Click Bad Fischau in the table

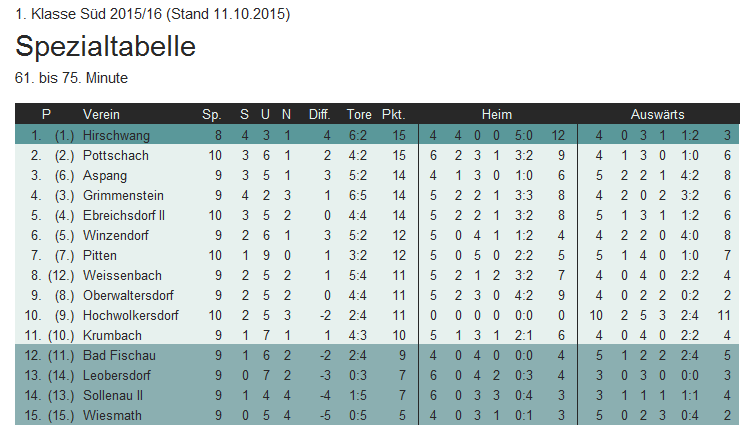click(119, 356)
